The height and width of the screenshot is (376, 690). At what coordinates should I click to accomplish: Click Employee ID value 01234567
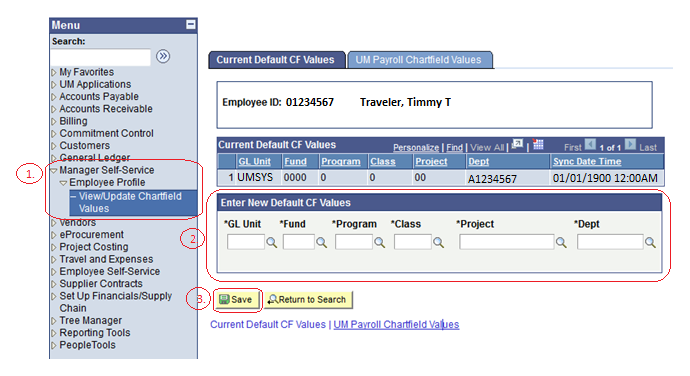pos(310,103)
